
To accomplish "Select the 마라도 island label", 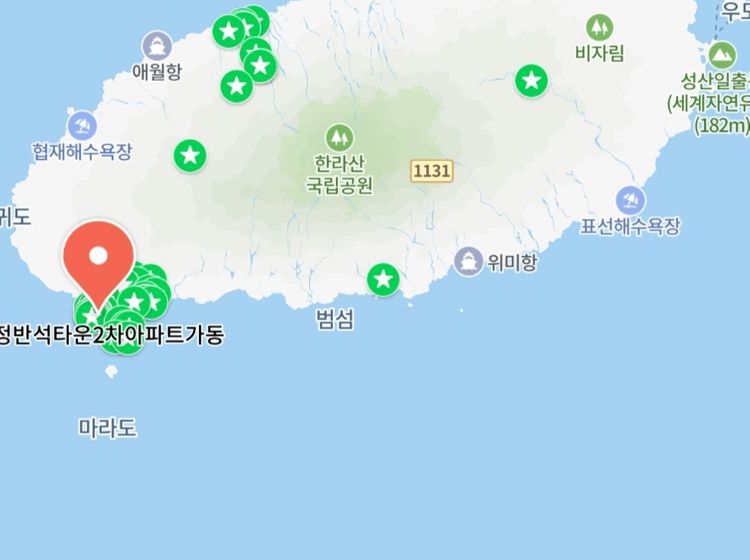I will click(108, 428).
